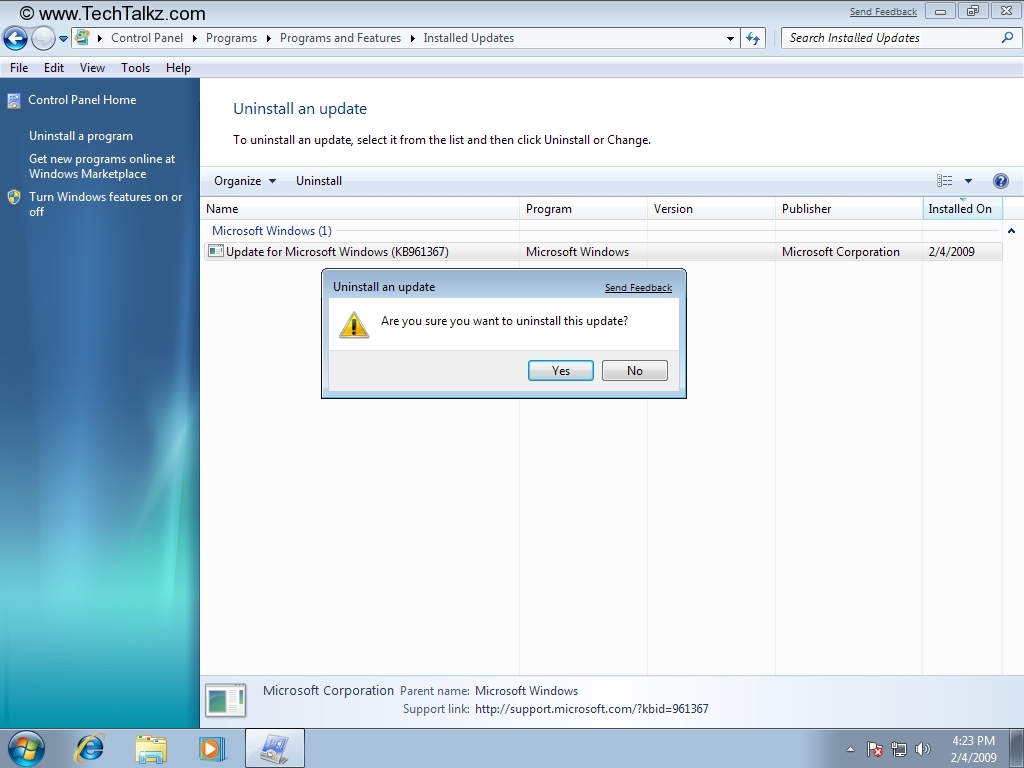This screenshot has width=1024, height=768.
Task: Expand the address bar history dropdown
Action: [x=730, y=39]
